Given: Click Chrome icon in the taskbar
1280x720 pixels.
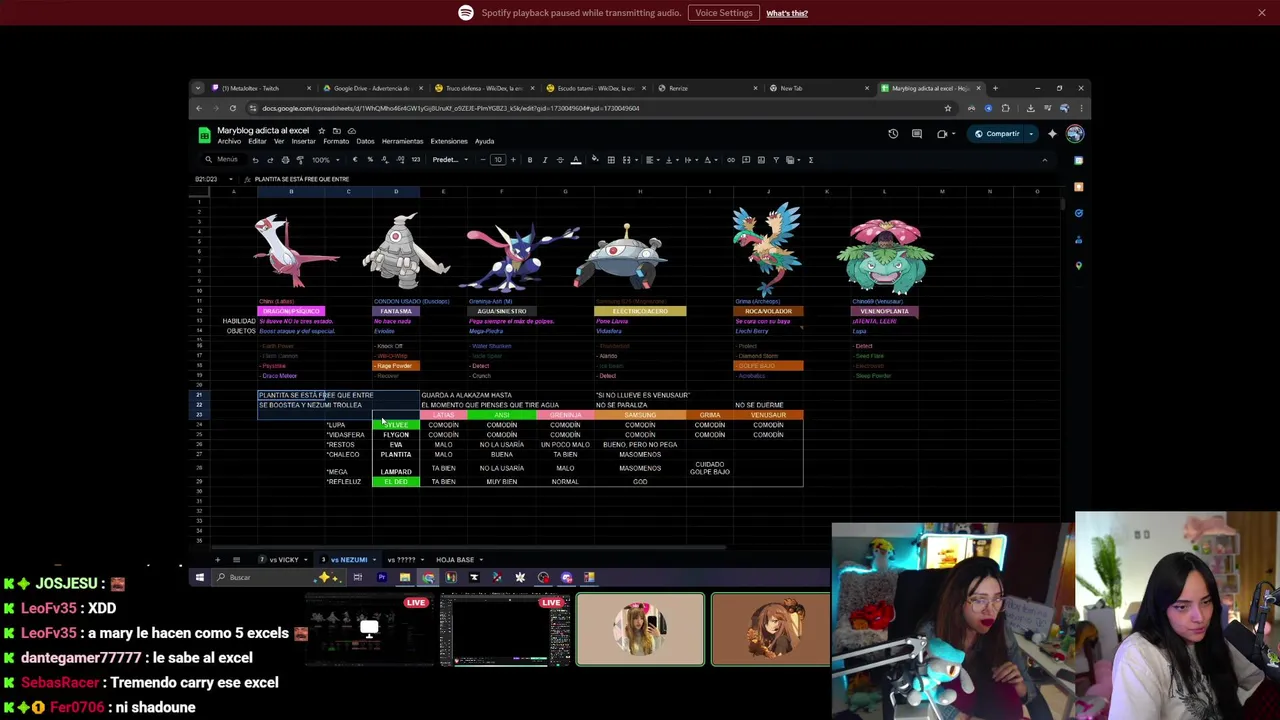Looking at the screenshot, I should [x=428, y=577].
